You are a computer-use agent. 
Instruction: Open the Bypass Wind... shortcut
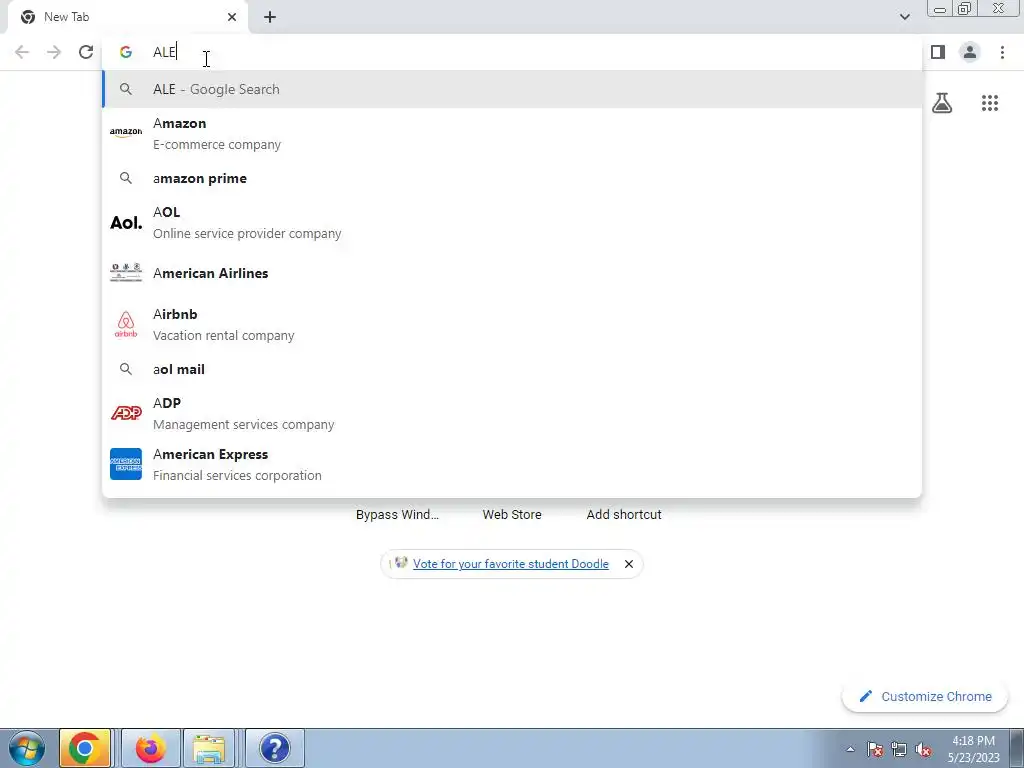397,515
